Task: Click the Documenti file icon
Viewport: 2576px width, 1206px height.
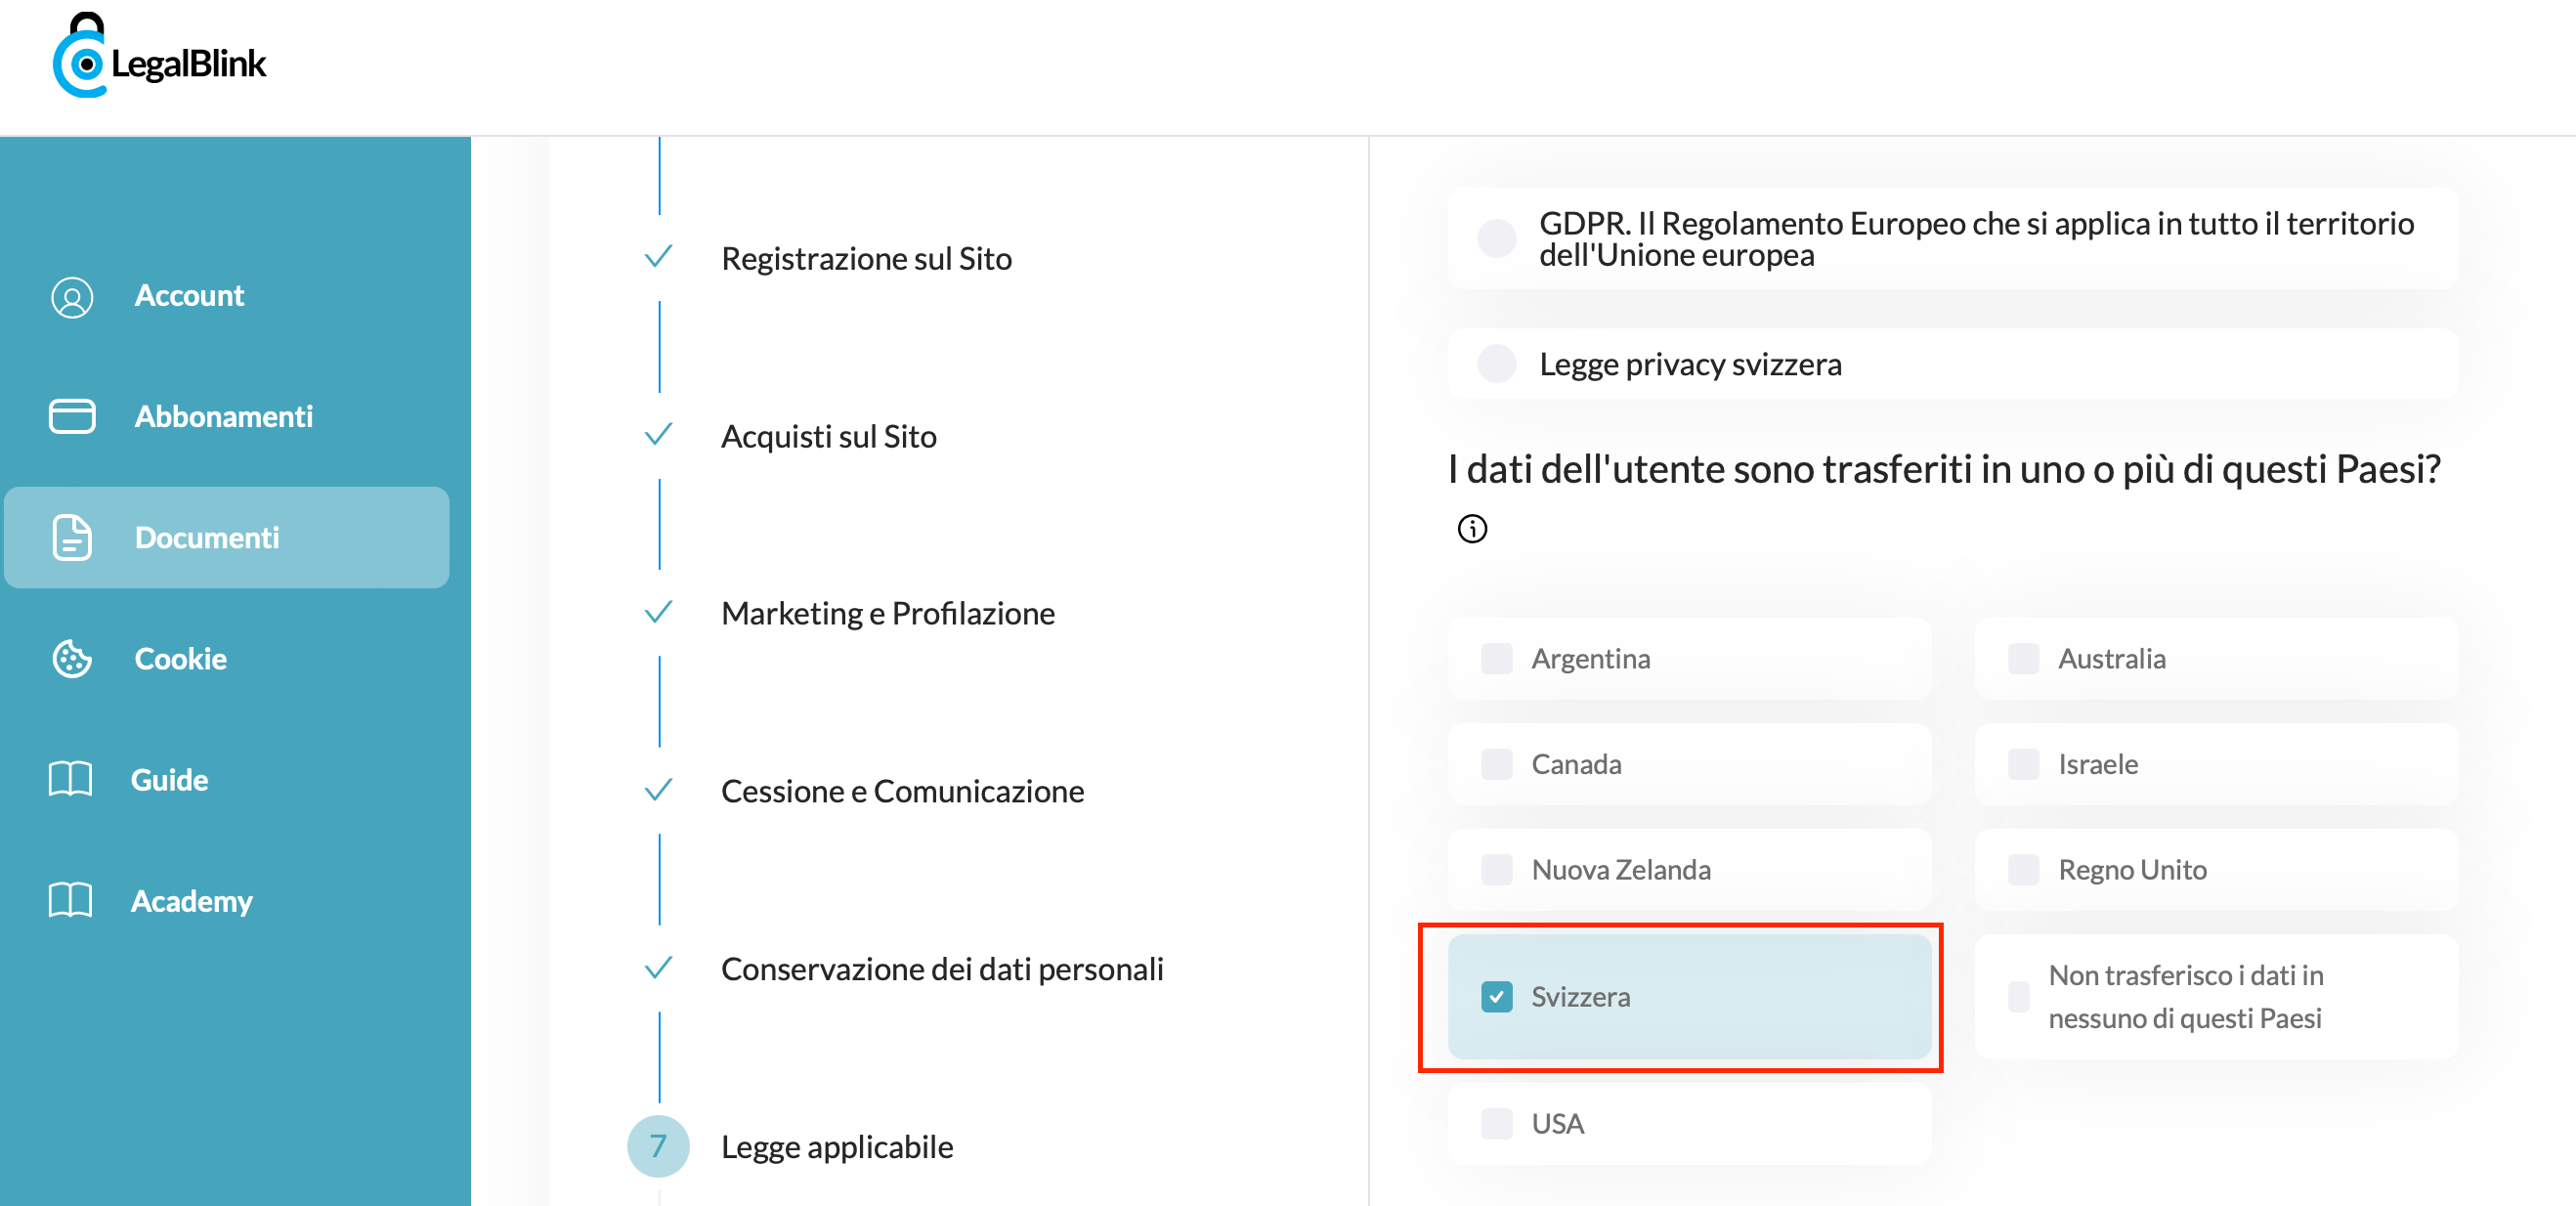Action: [72, 538]
